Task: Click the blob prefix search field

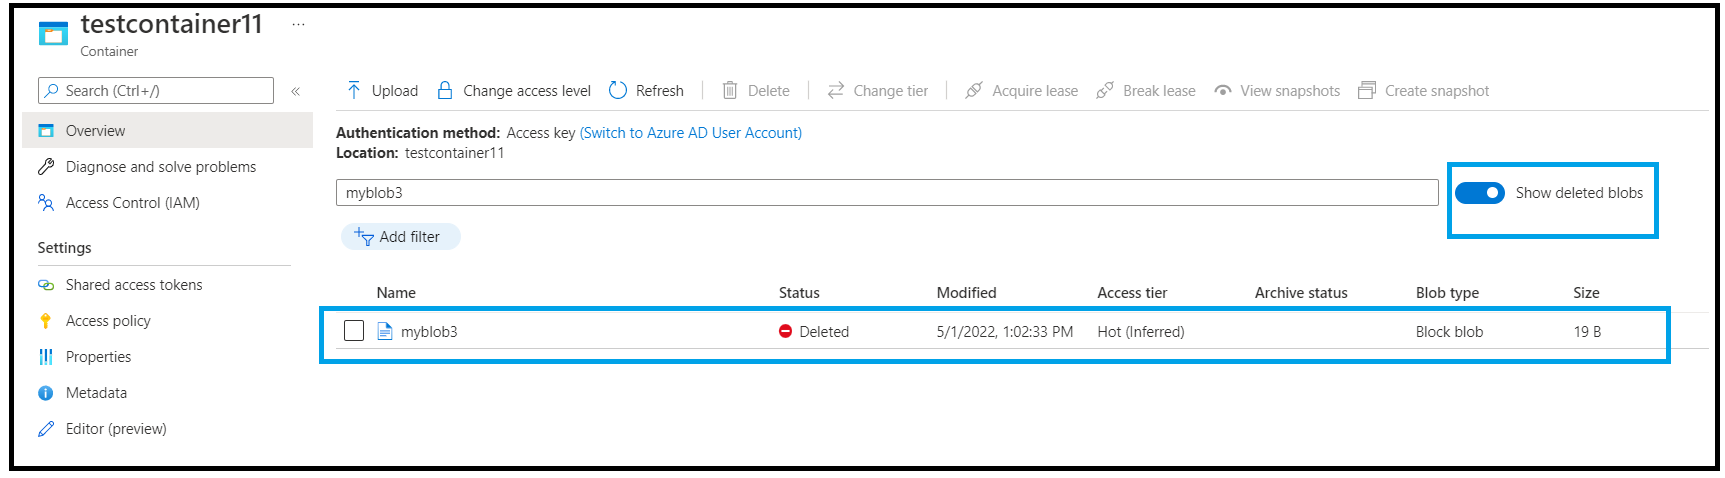Action: click(x=886, y=193)
